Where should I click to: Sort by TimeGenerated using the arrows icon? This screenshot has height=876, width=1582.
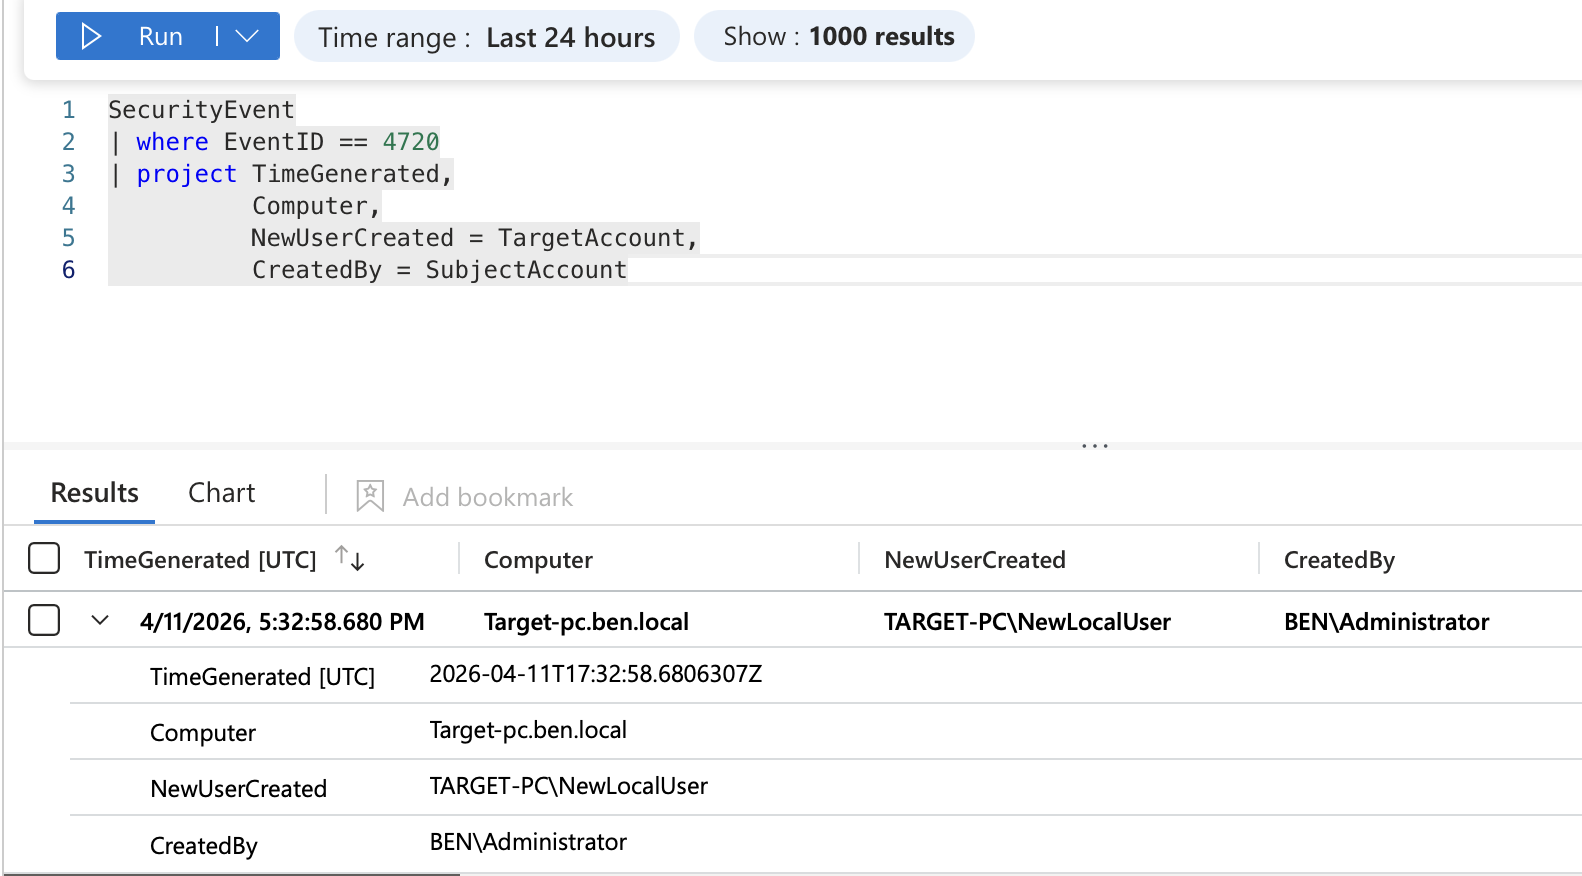(x=349, y=558)
